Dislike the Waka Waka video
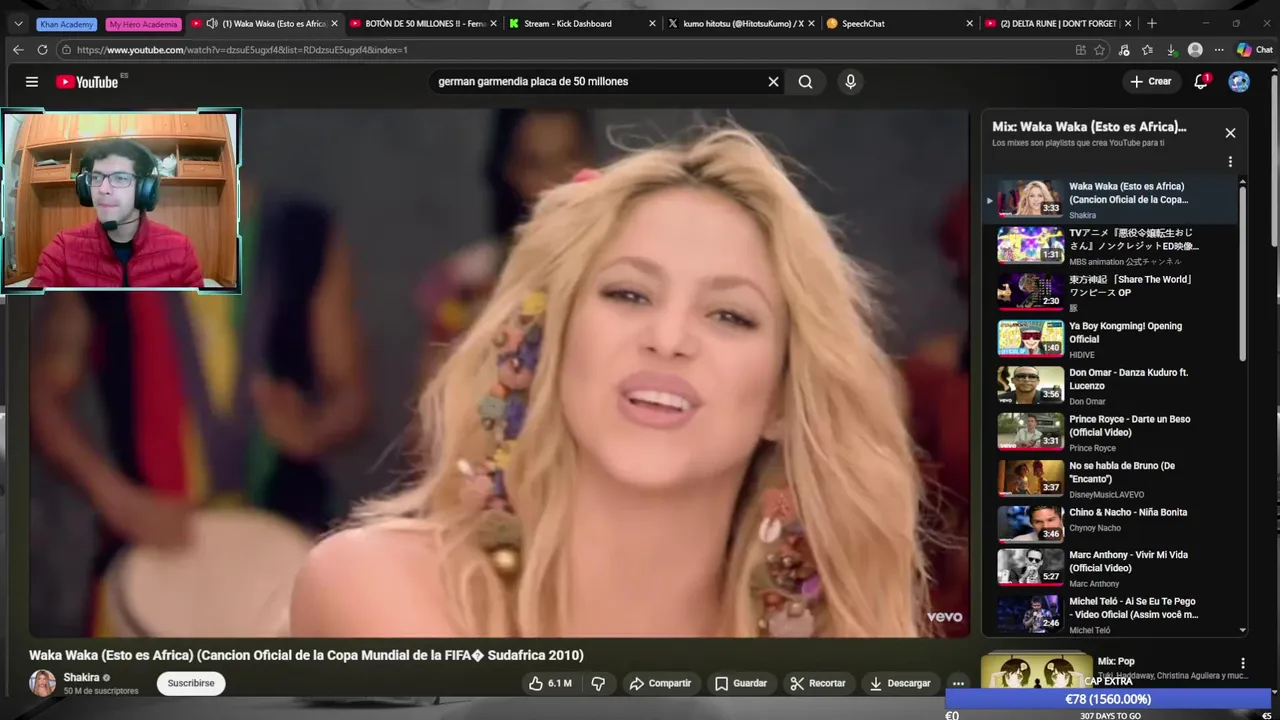 598,683
